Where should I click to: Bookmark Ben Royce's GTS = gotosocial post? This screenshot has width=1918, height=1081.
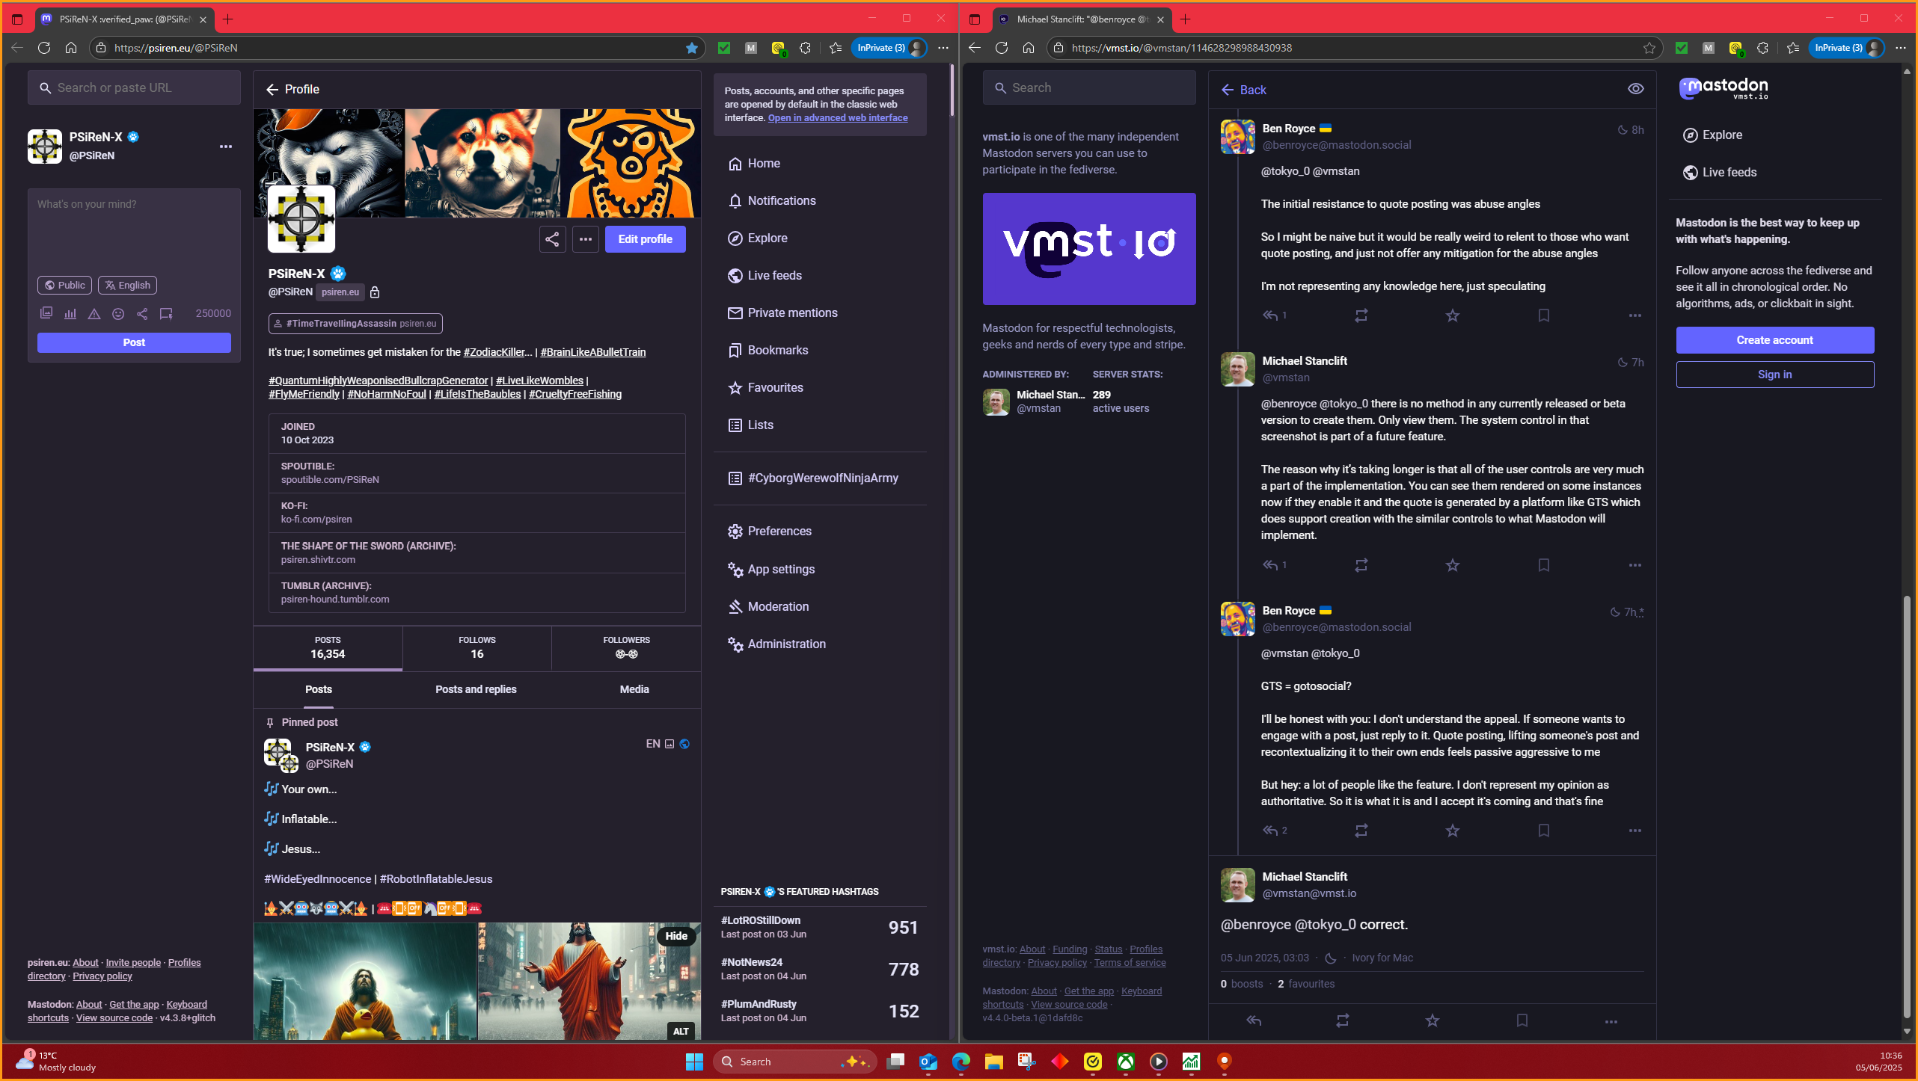tap(1544, 831)
